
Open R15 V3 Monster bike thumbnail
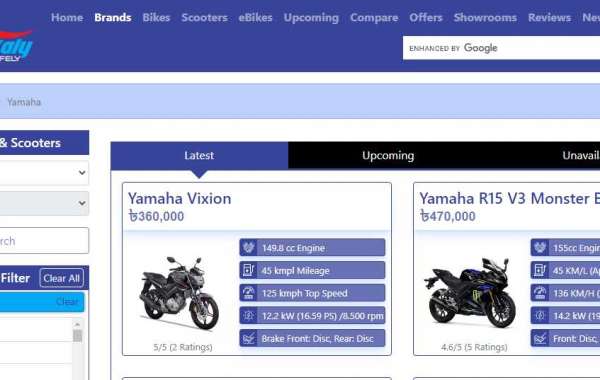tap(470, 293)
